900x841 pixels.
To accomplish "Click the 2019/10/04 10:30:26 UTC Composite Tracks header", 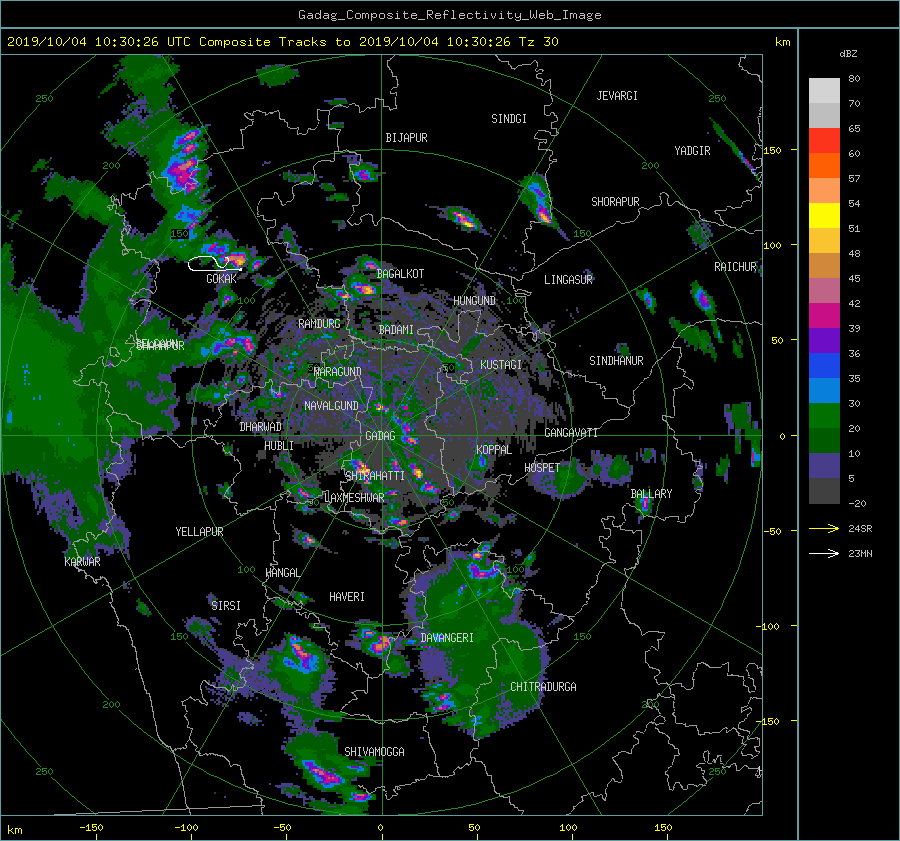I will click(x=282, y=42).
